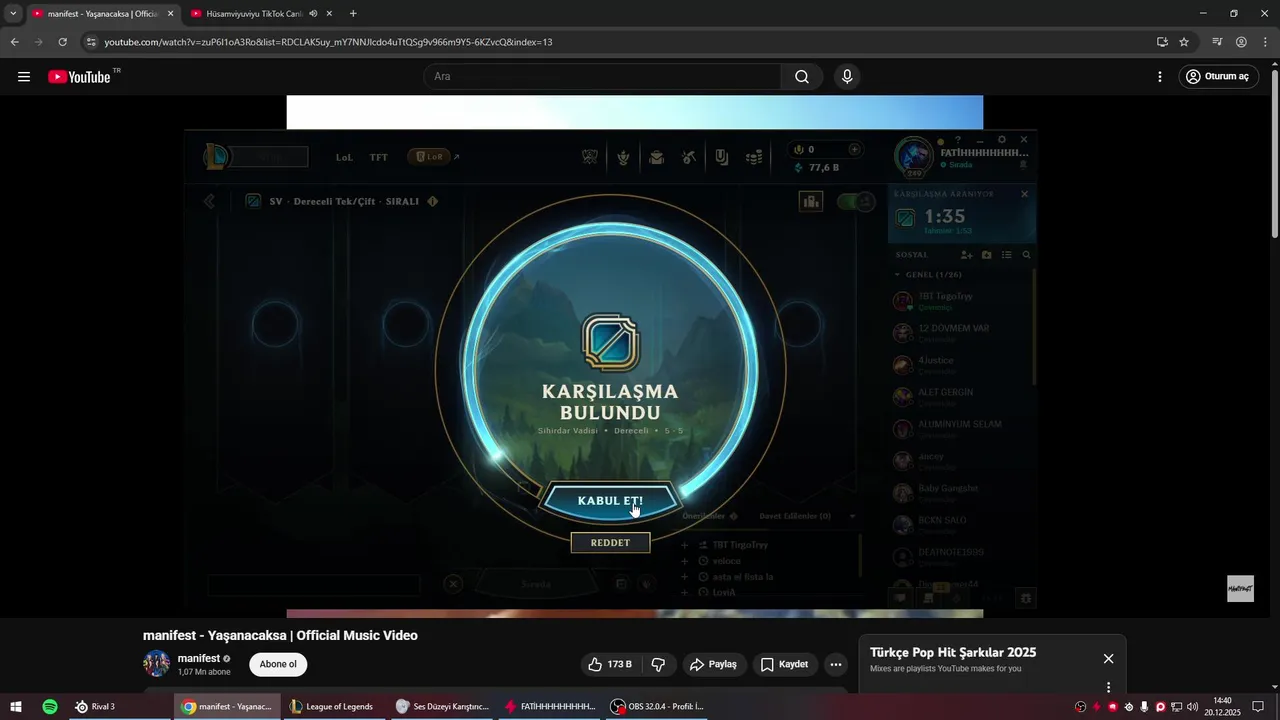Screen dimensions: 1280x720
Task: Bookmark this page with star
Action: pyautogui.click(x=1184, y=42)
